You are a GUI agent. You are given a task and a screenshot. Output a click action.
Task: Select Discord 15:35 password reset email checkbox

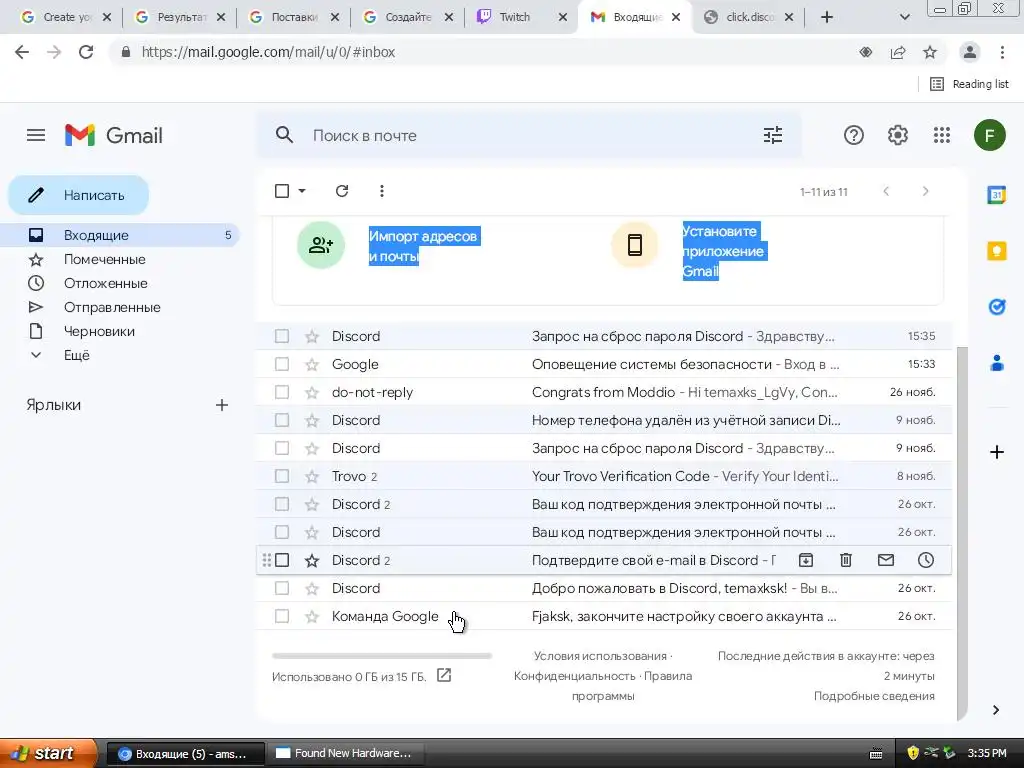coord(282,336)
